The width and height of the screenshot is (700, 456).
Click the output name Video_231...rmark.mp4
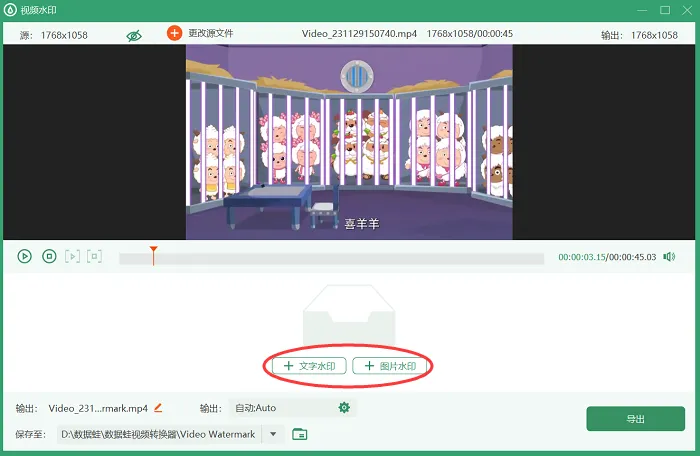98,408
